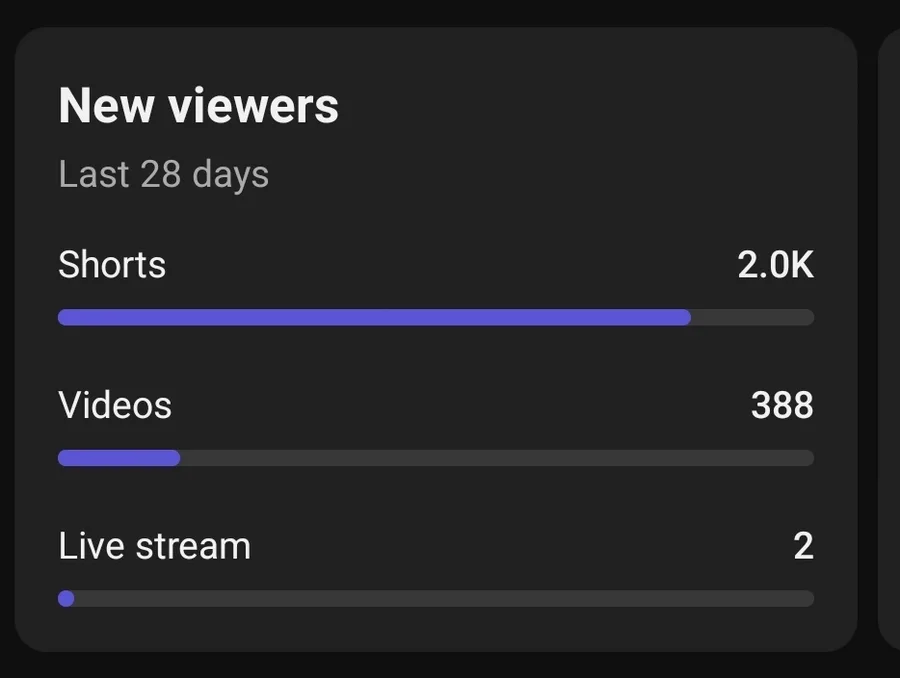This screenshot has height=678, width=900.
Task: Click the 2.0K Shorts viewer count
Action: point(775,265)
